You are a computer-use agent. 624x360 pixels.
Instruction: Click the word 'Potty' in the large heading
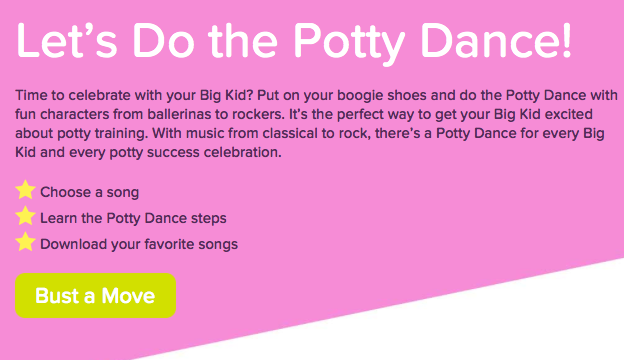tap(349, 43)
